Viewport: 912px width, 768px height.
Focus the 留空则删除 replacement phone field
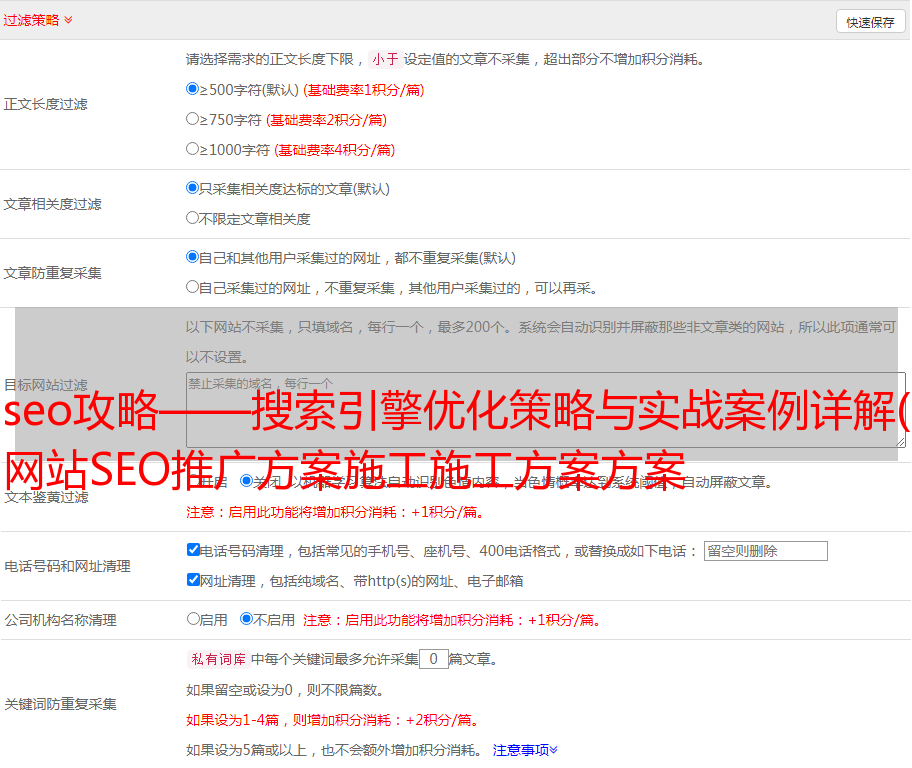click(765, 551)
